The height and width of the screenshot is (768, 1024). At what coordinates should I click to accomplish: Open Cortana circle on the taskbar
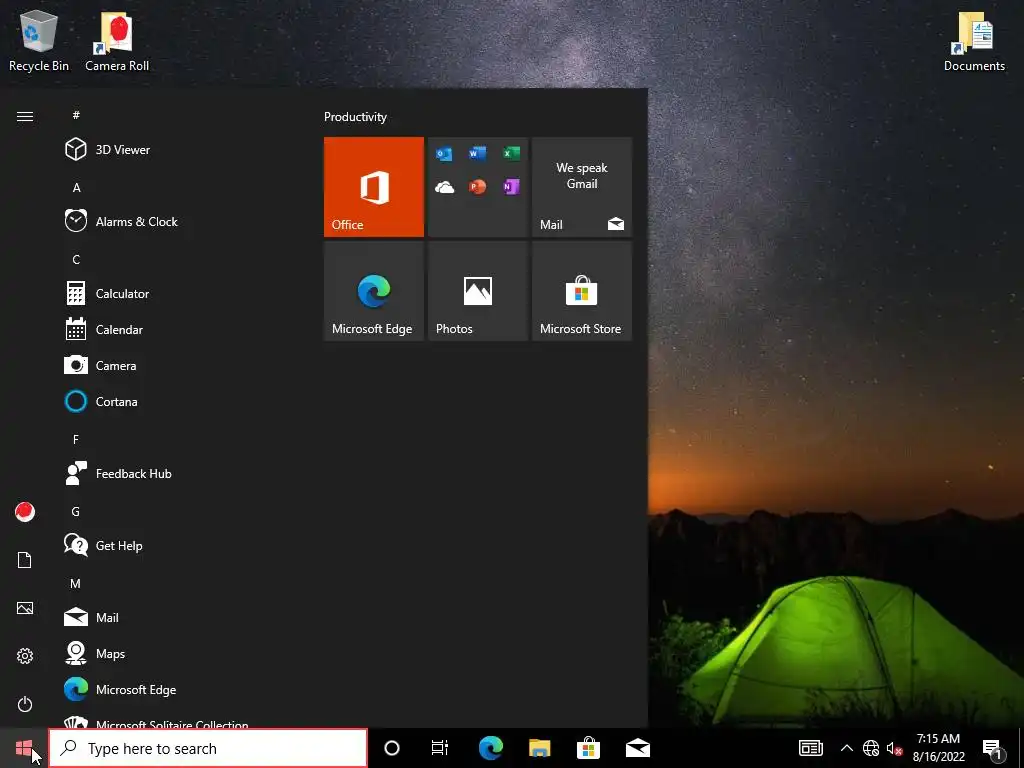point(392,748)
